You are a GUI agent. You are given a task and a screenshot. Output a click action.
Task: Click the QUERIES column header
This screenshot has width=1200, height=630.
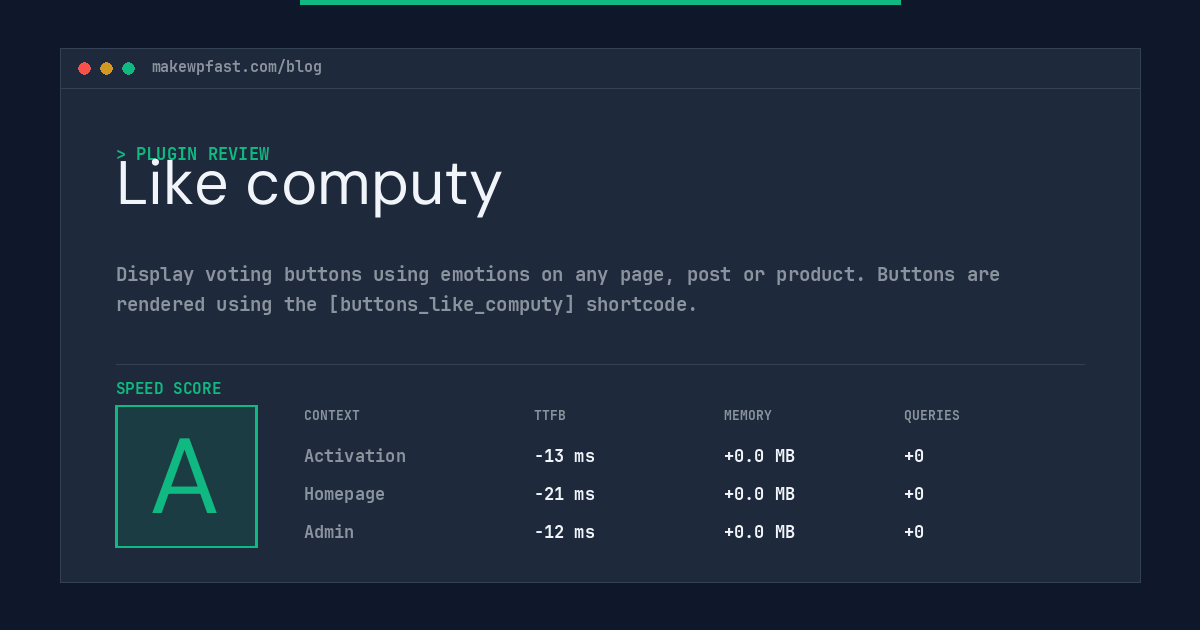[932, 416]
